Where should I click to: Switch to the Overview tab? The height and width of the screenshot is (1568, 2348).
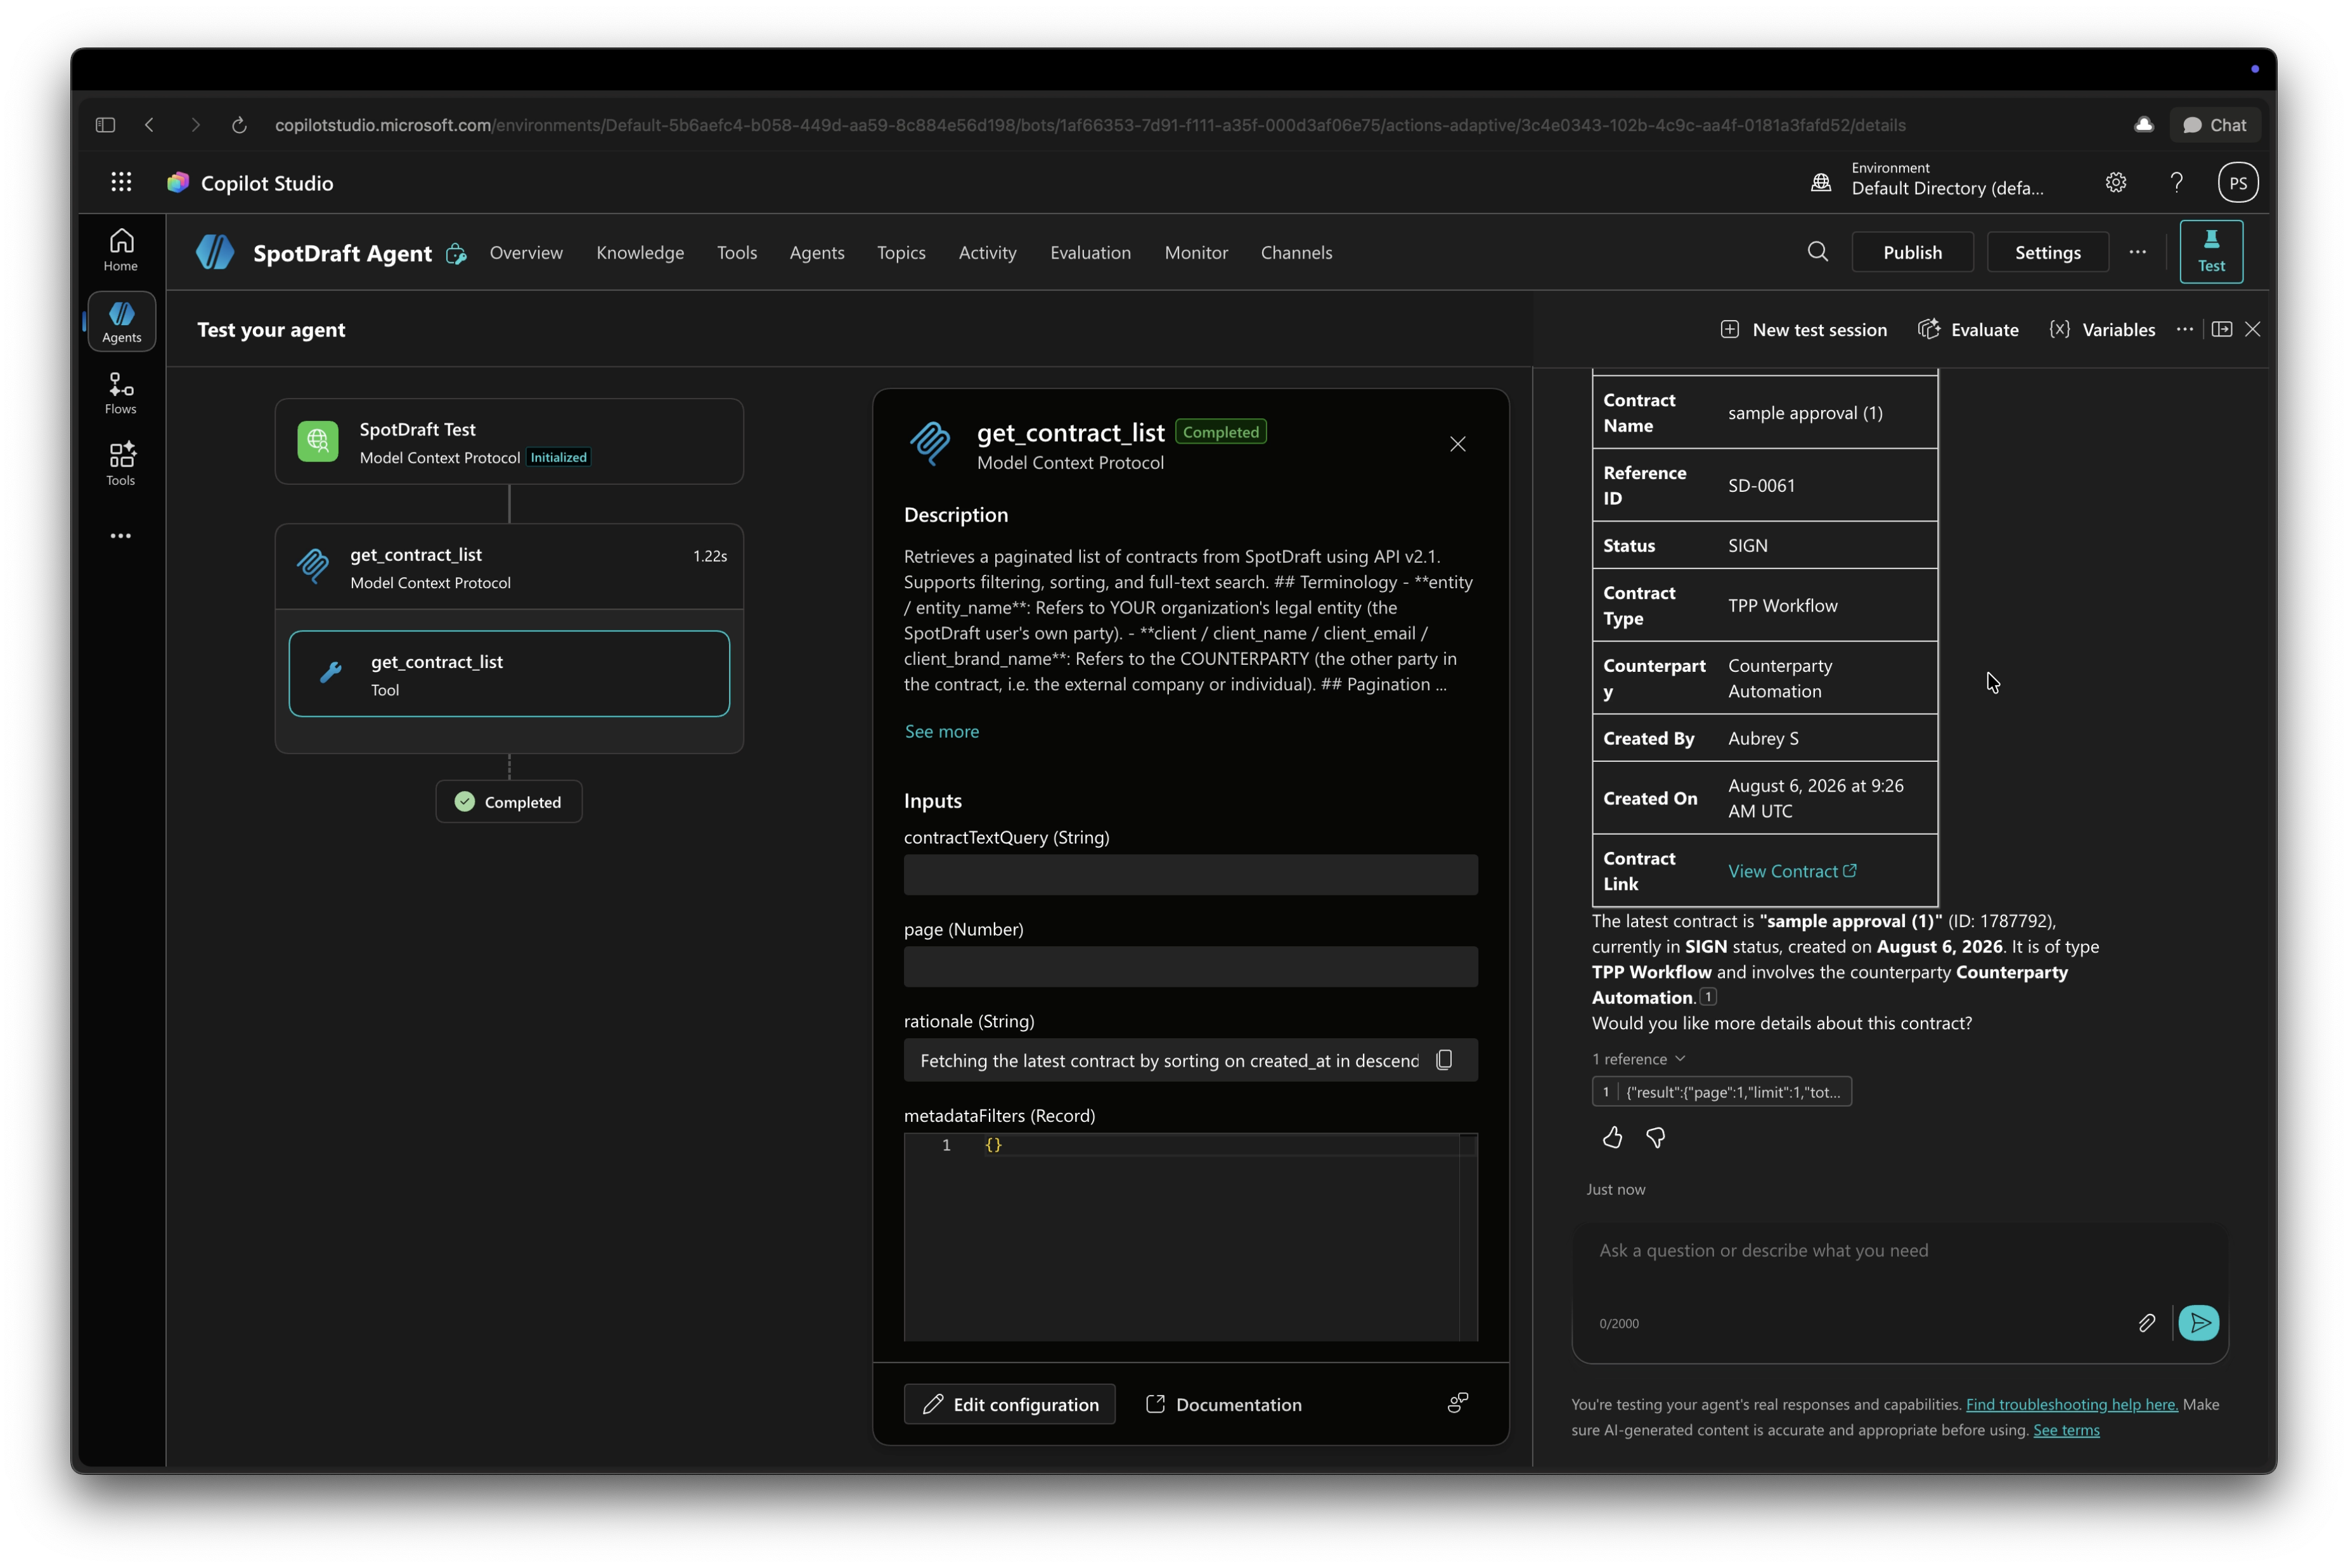[526, 252]
